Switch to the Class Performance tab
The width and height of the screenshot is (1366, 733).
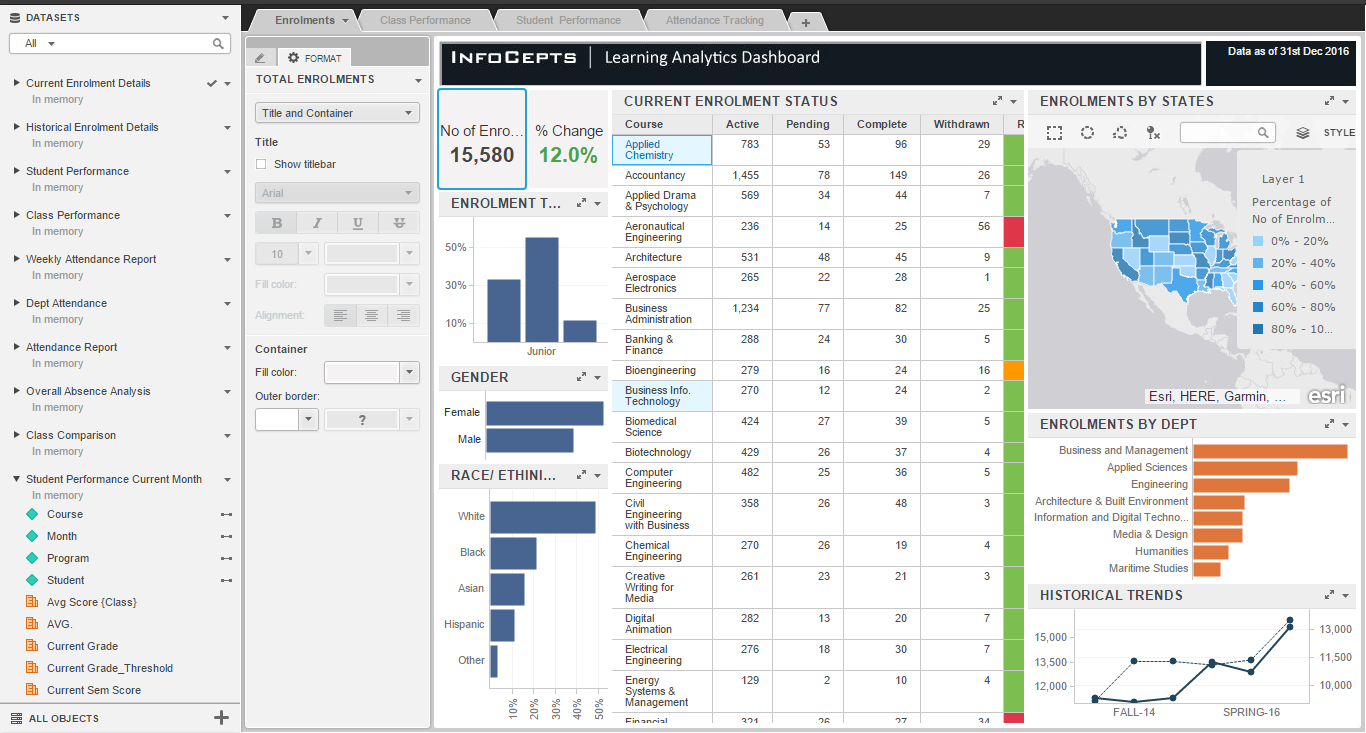(424, 18)
